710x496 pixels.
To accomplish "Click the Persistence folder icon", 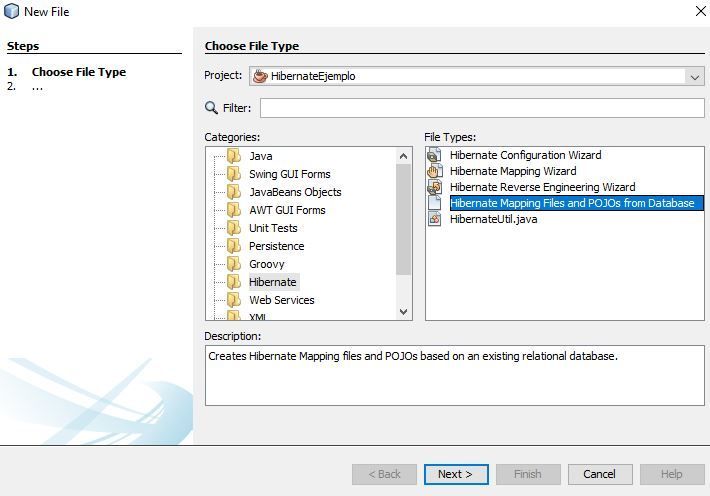I will coord(234,246).
